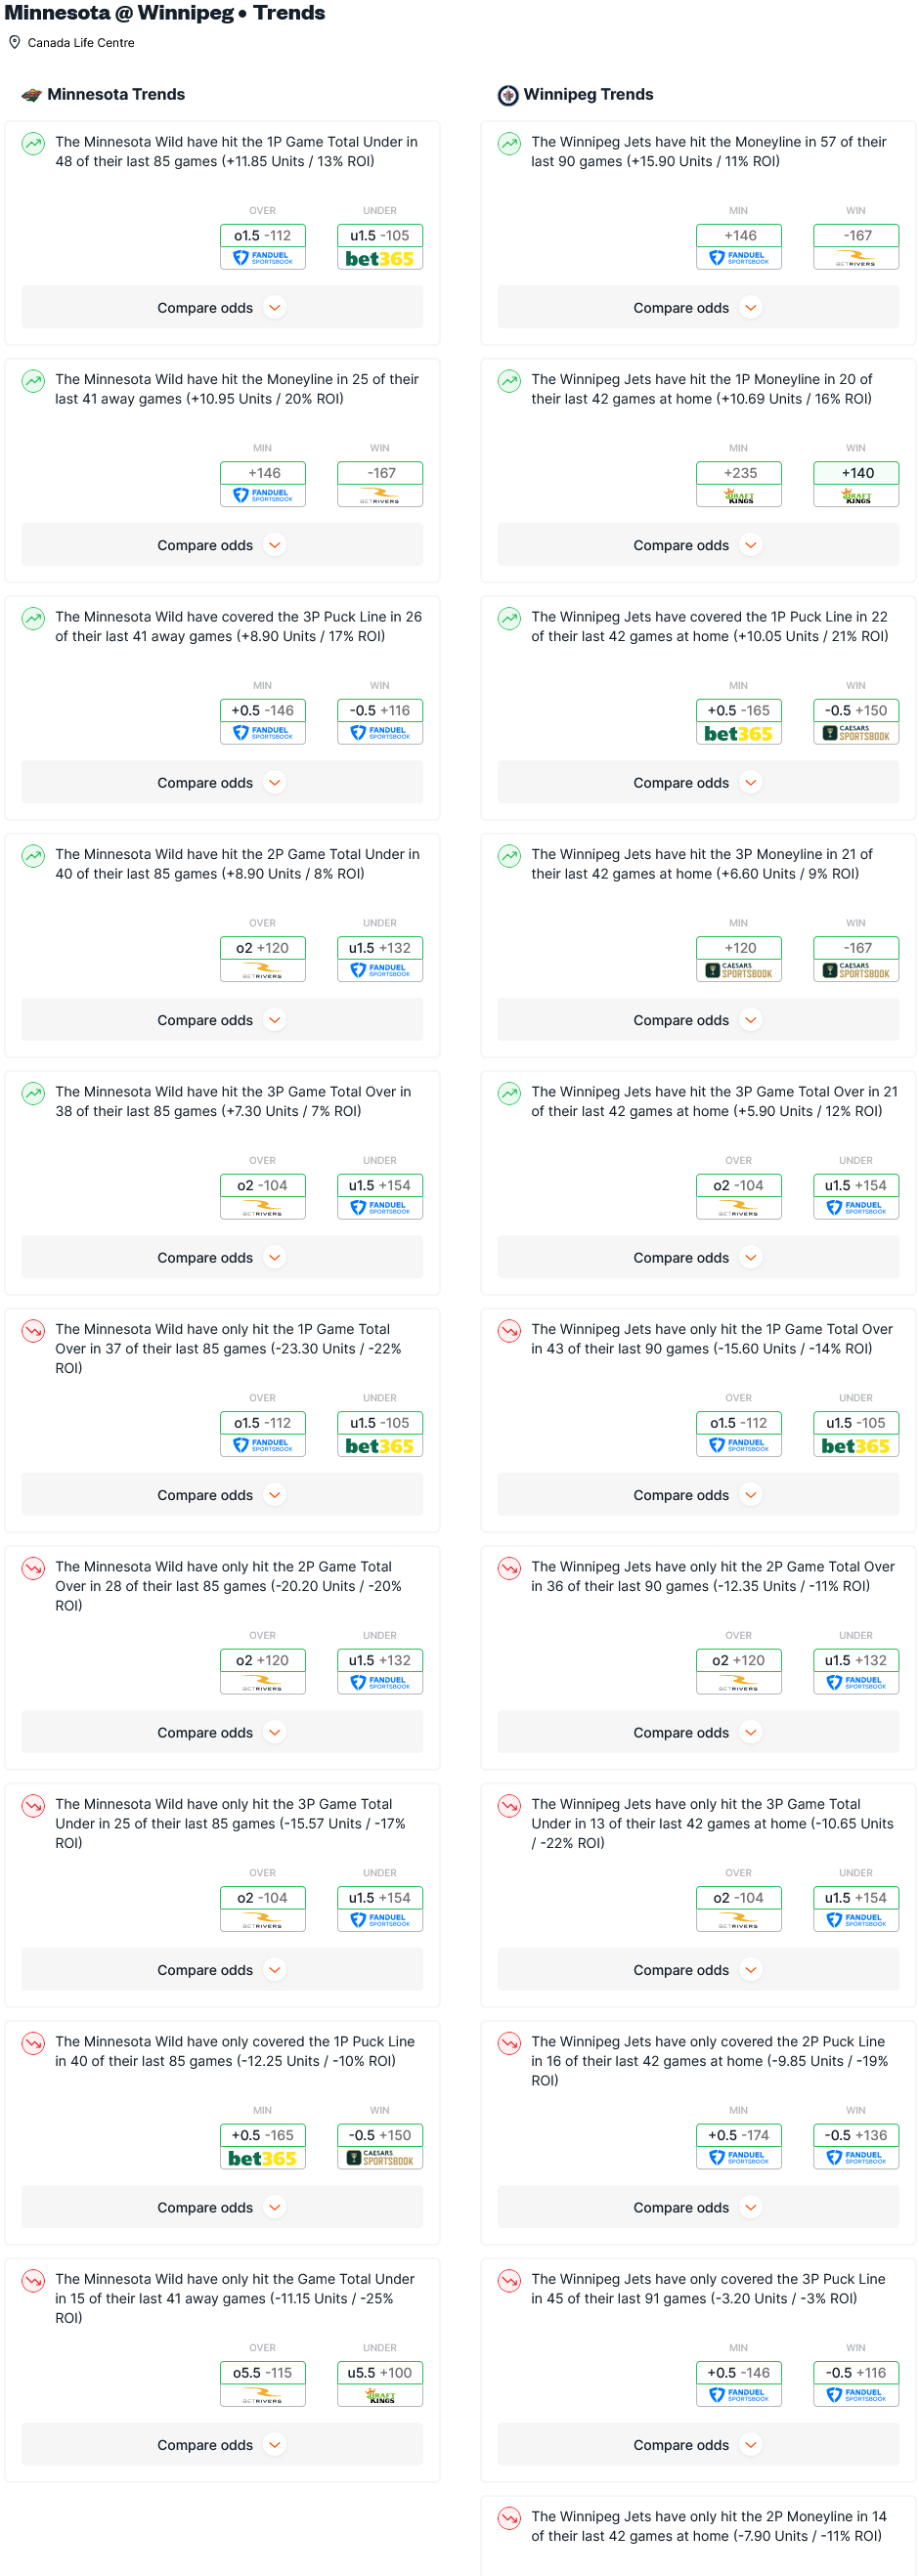Click the green trend icon beside Wild 1P Under trend
The width and height of the screenshot is (919, 2576).
[33, 143]
